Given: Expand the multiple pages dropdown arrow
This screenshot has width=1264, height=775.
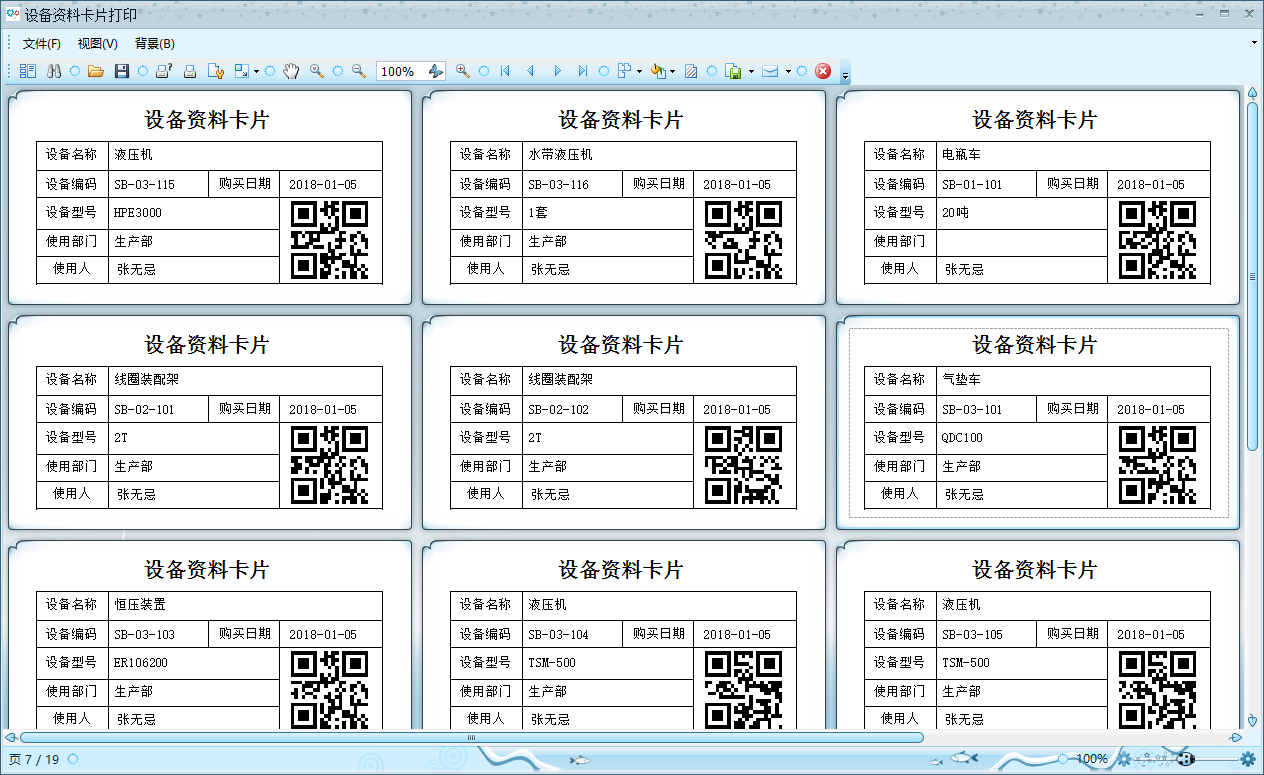Looking at the screenshot, I should pyautogui.click(x=639, y=71).
